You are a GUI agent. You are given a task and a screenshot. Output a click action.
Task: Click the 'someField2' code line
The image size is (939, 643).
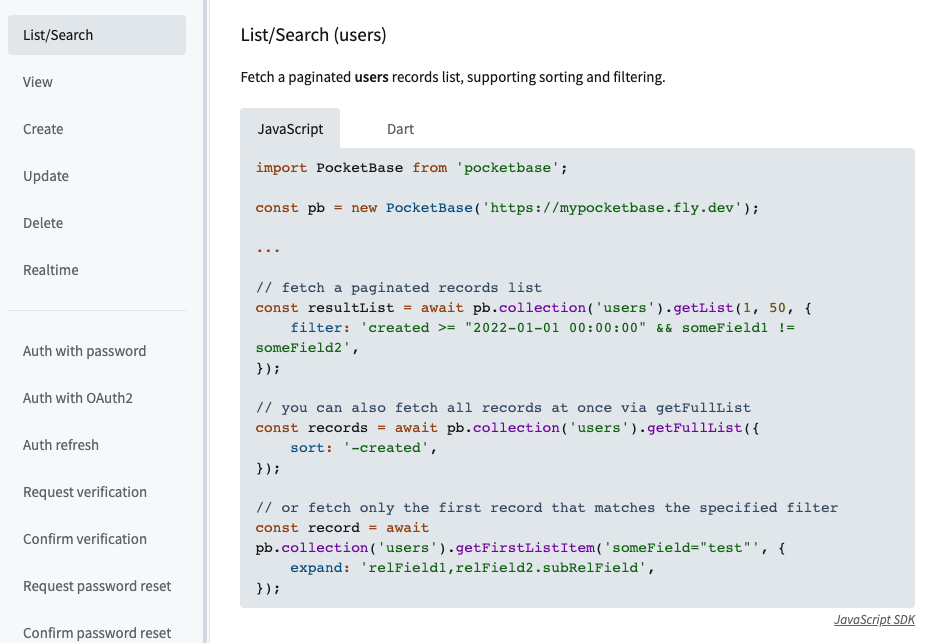pyautogui.click(x=307, y=348)
